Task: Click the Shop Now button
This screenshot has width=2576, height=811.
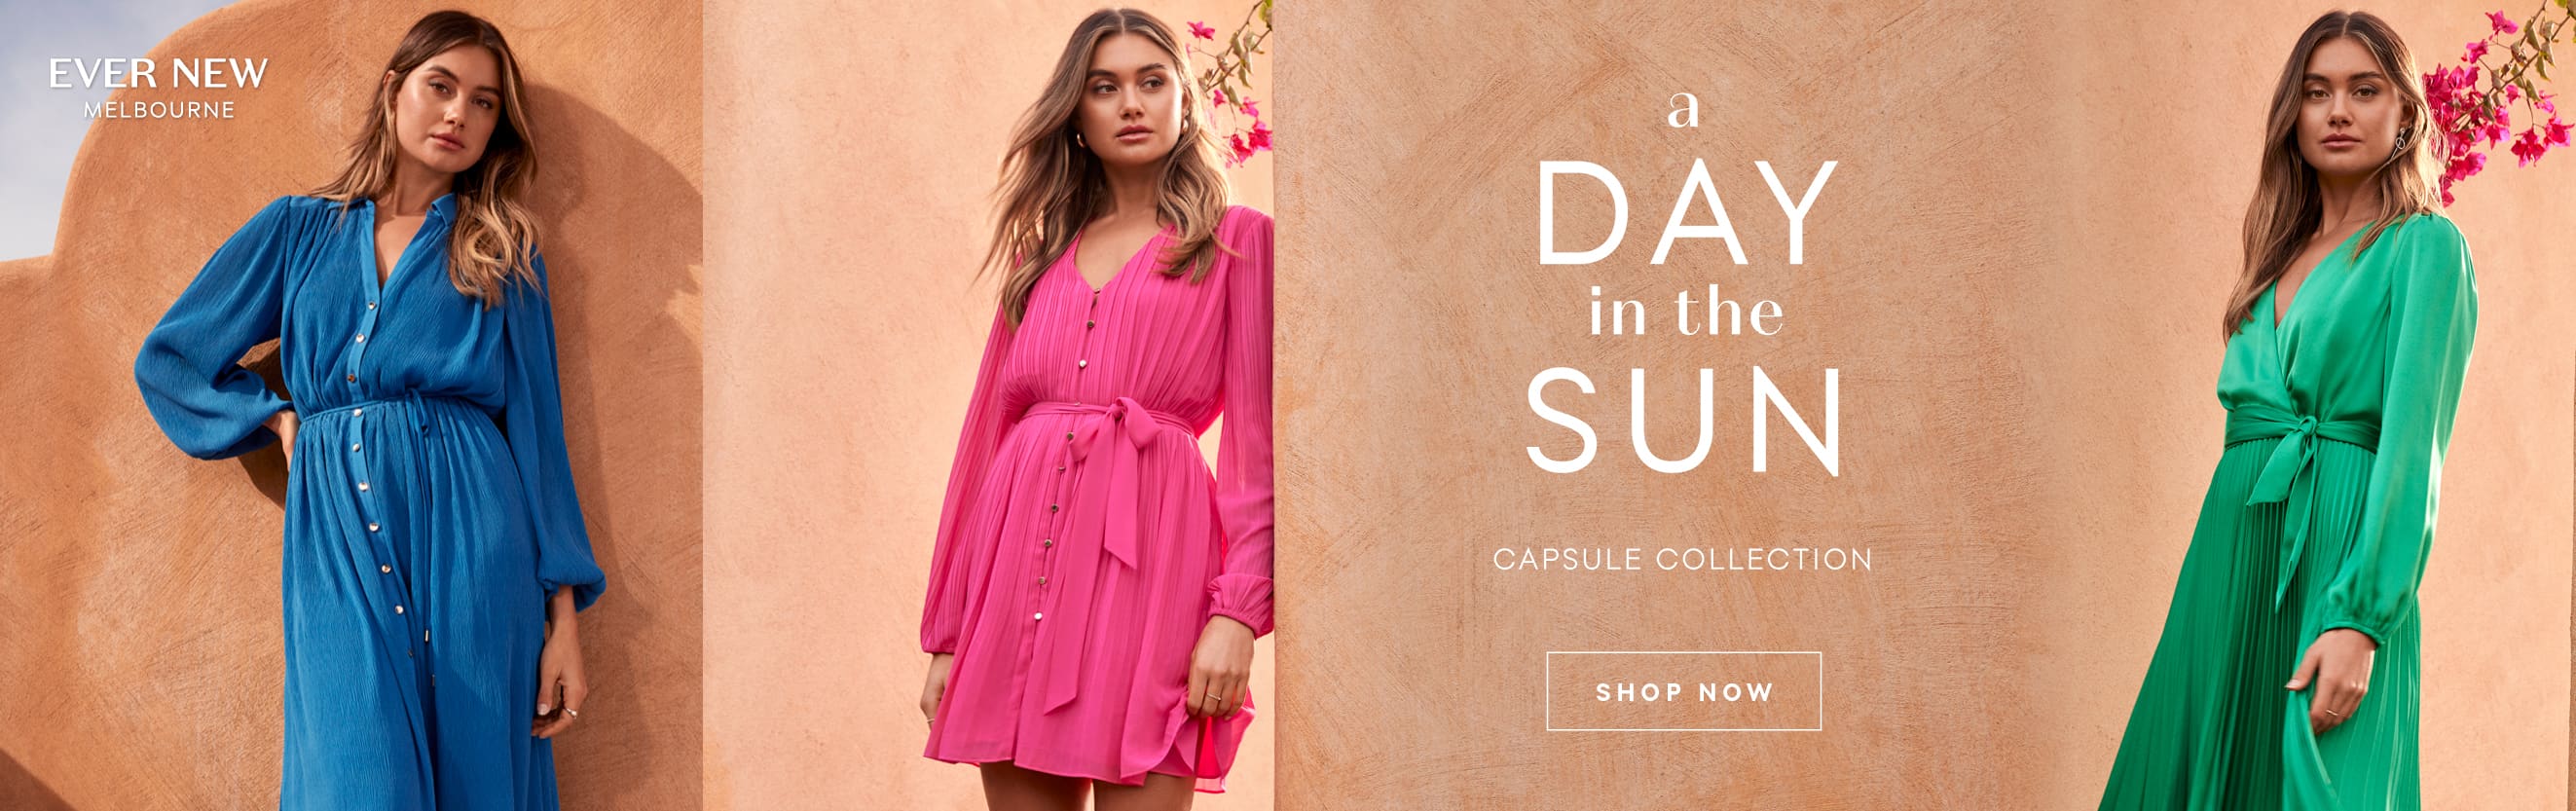Action: (x=1684, y=691)
